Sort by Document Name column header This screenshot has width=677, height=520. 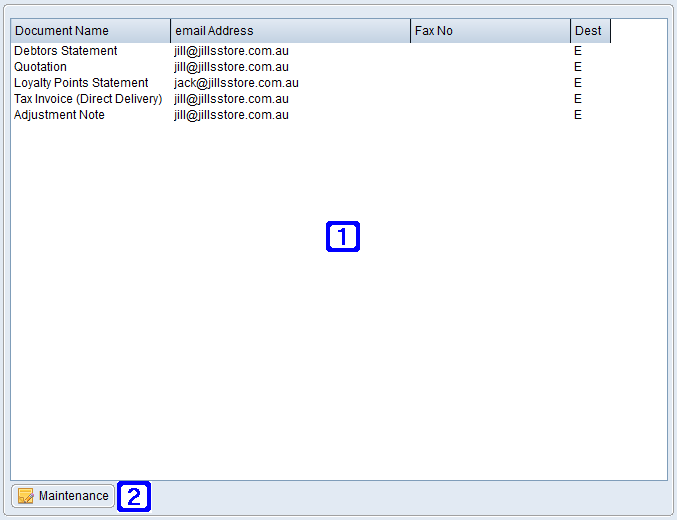[x=90, y=31]
